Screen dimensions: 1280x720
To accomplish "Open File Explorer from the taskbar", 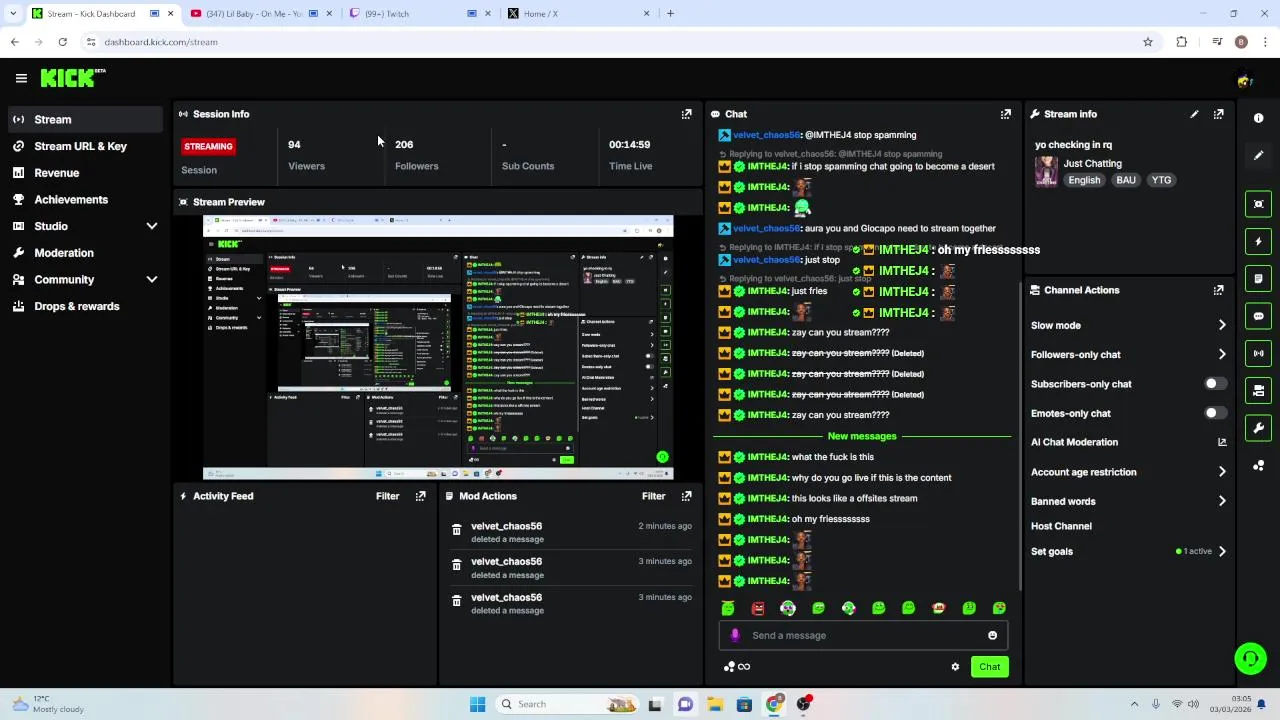I will [x=714, y=704].
